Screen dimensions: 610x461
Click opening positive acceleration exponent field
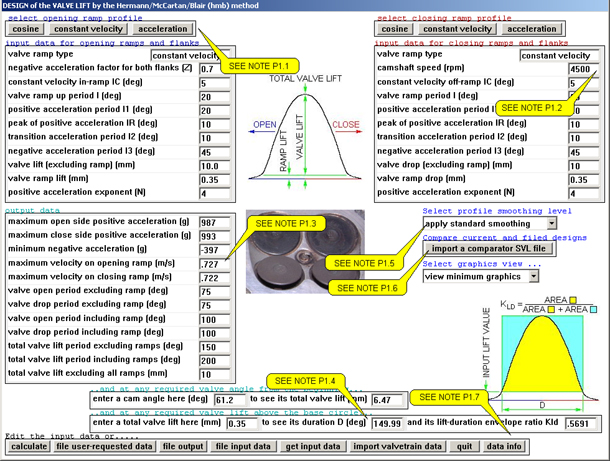214,193
